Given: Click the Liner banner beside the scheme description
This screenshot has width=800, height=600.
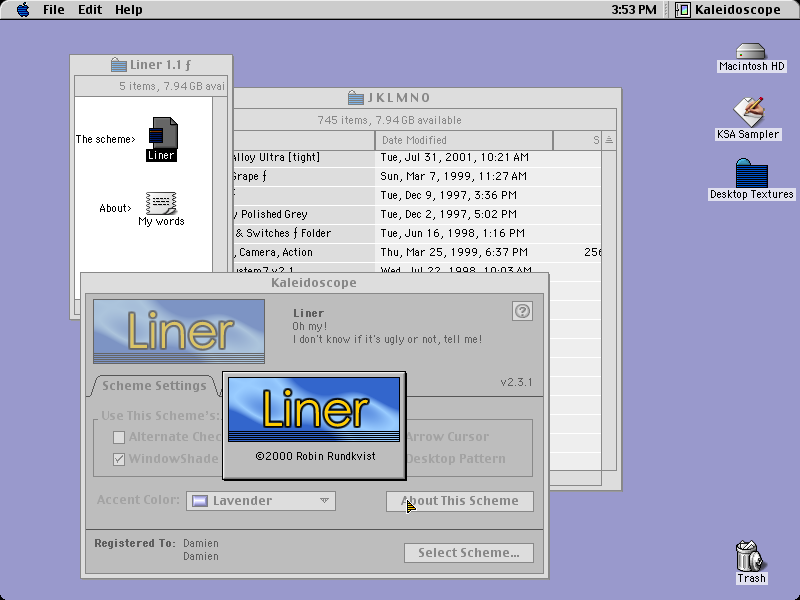Looking at the screenshot, I should (179, 332).
